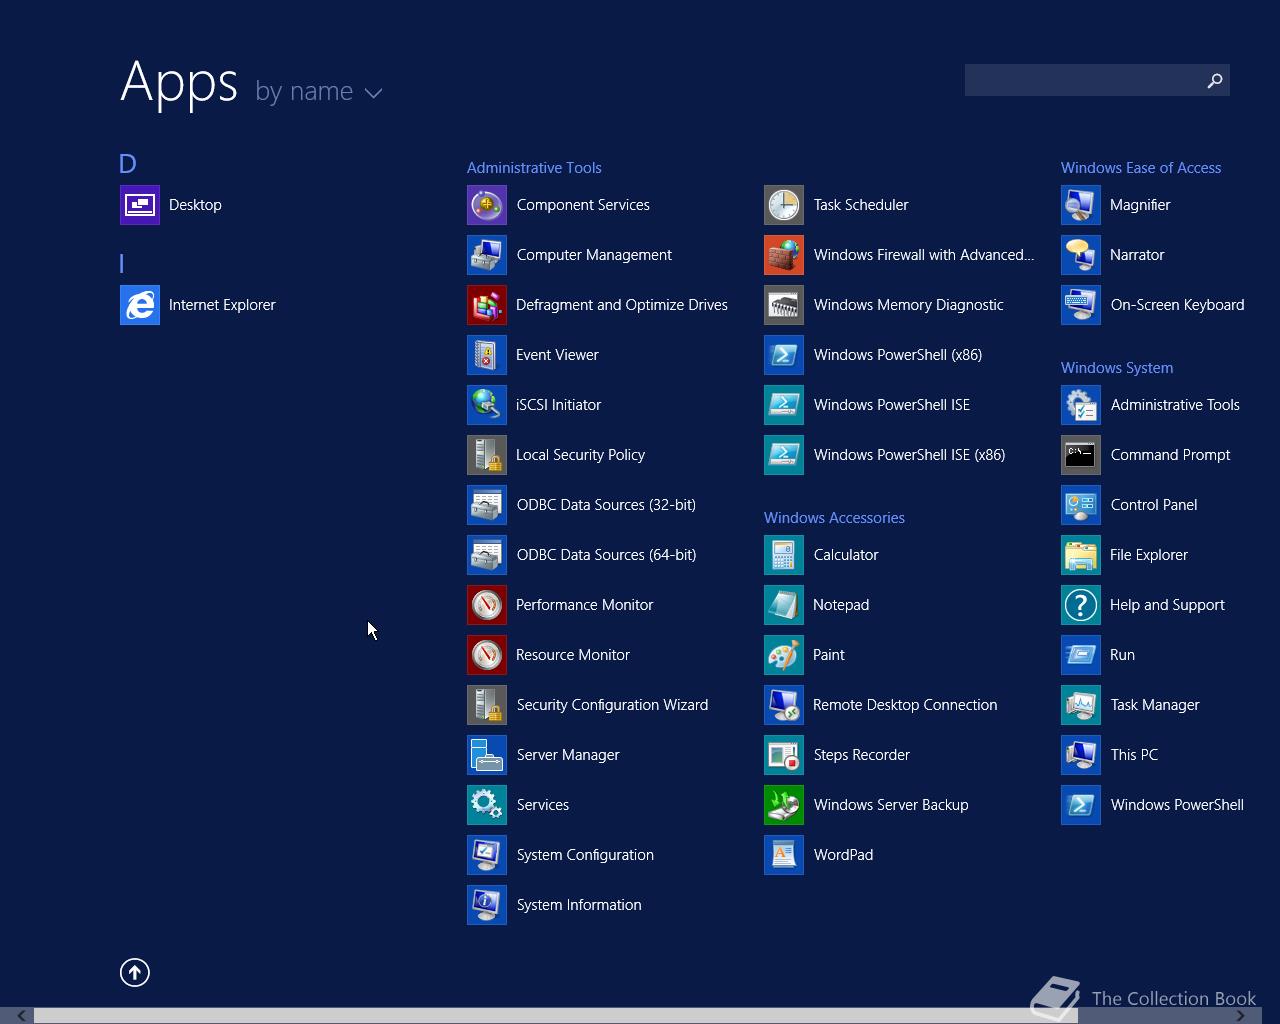
Task: Open the Command Prompt icon
Action: point(1081,455)
